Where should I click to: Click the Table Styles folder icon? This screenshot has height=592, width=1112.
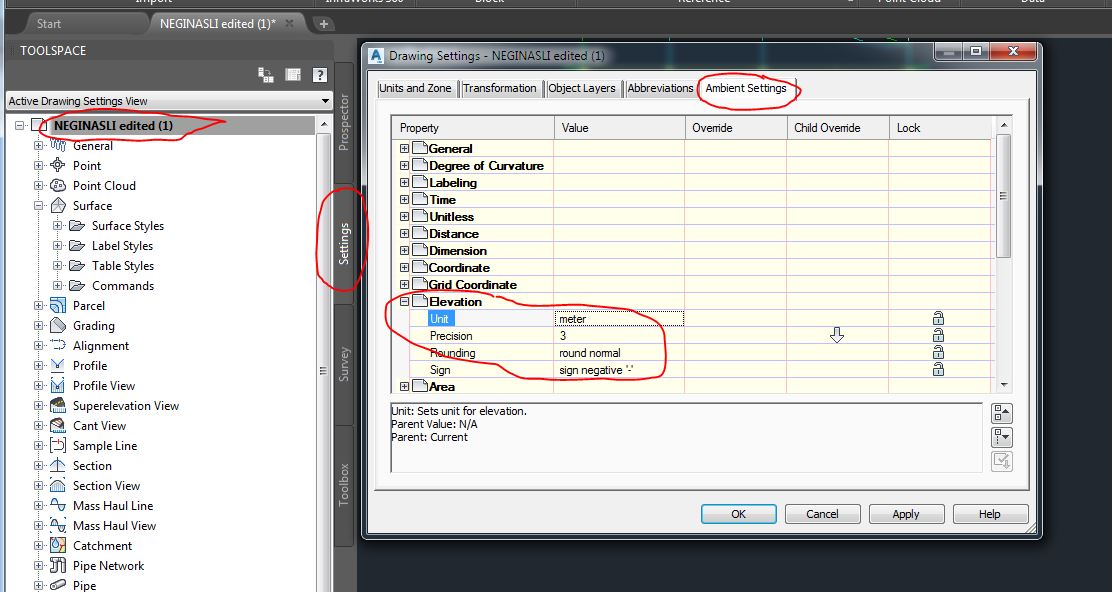click(77, 265)
